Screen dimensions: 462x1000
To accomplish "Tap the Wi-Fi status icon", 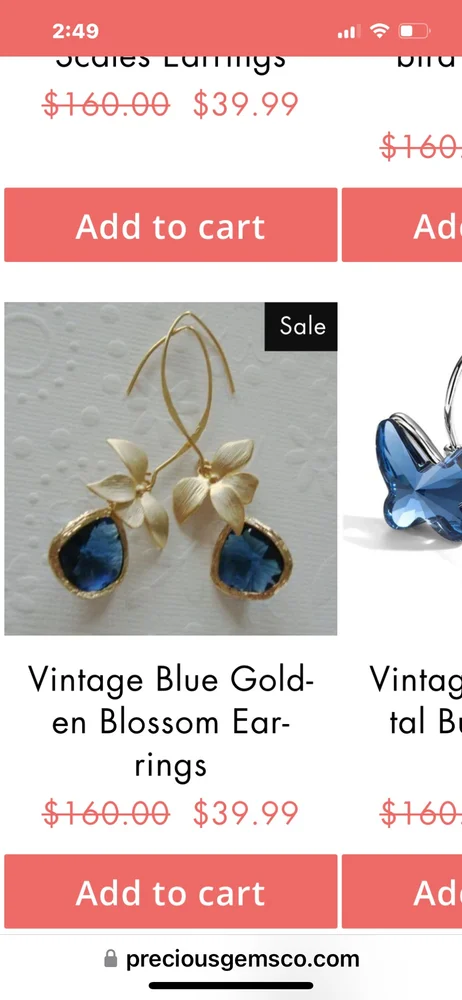I will point(380,30).
